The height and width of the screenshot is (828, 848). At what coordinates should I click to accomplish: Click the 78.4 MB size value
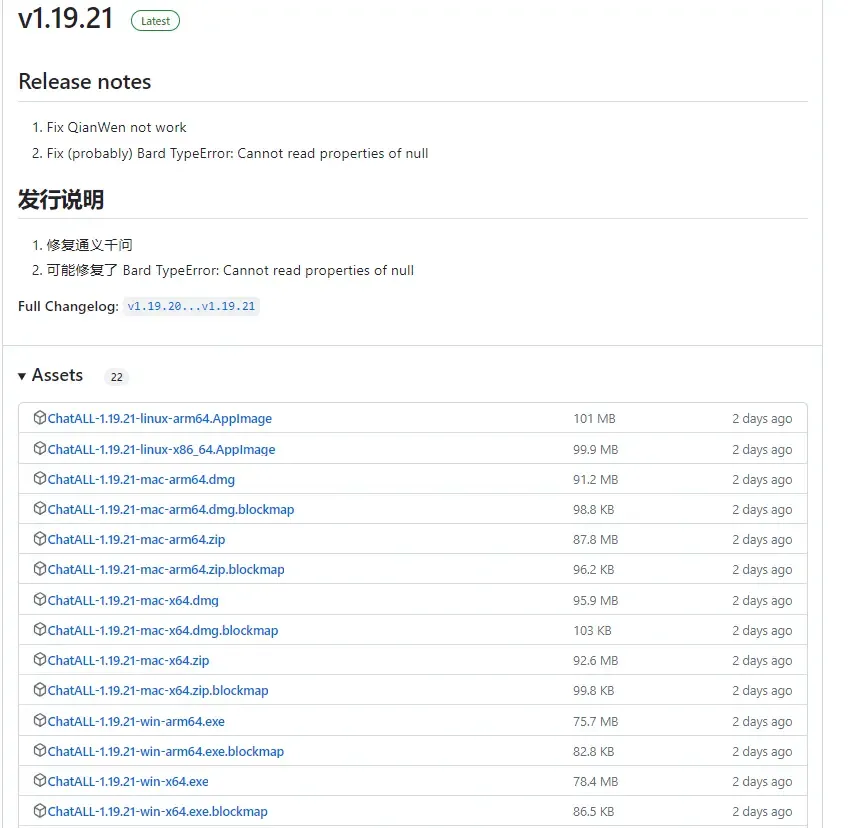tap(595, 781)
